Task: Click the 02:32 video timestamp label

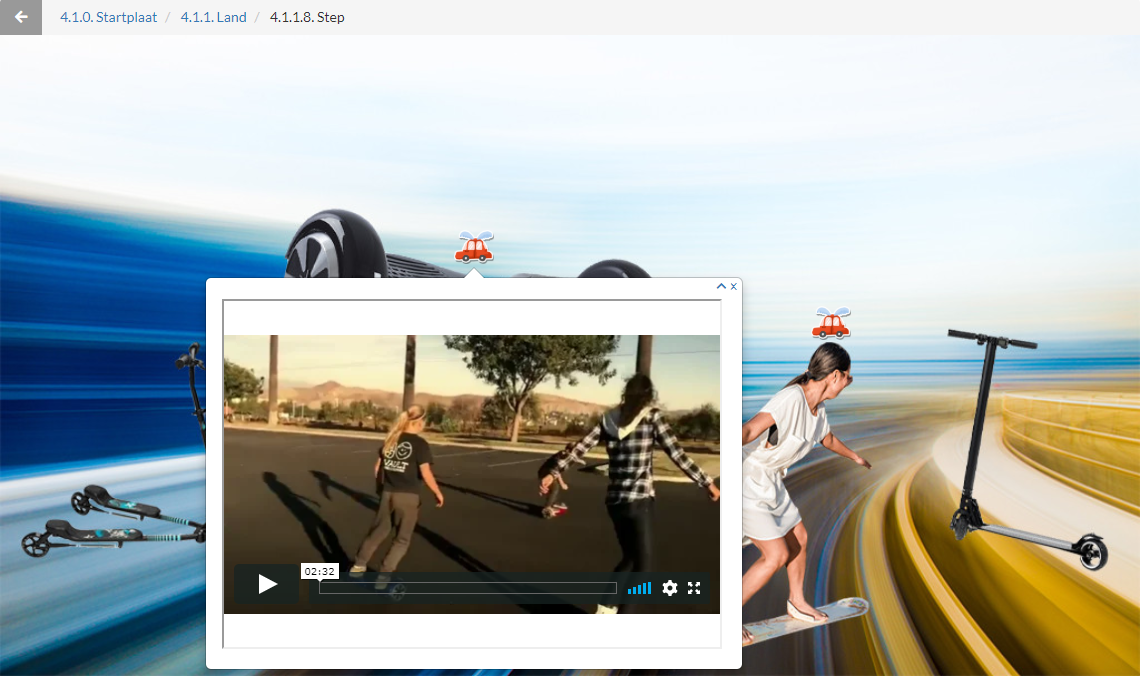Action: click(319, 571)
